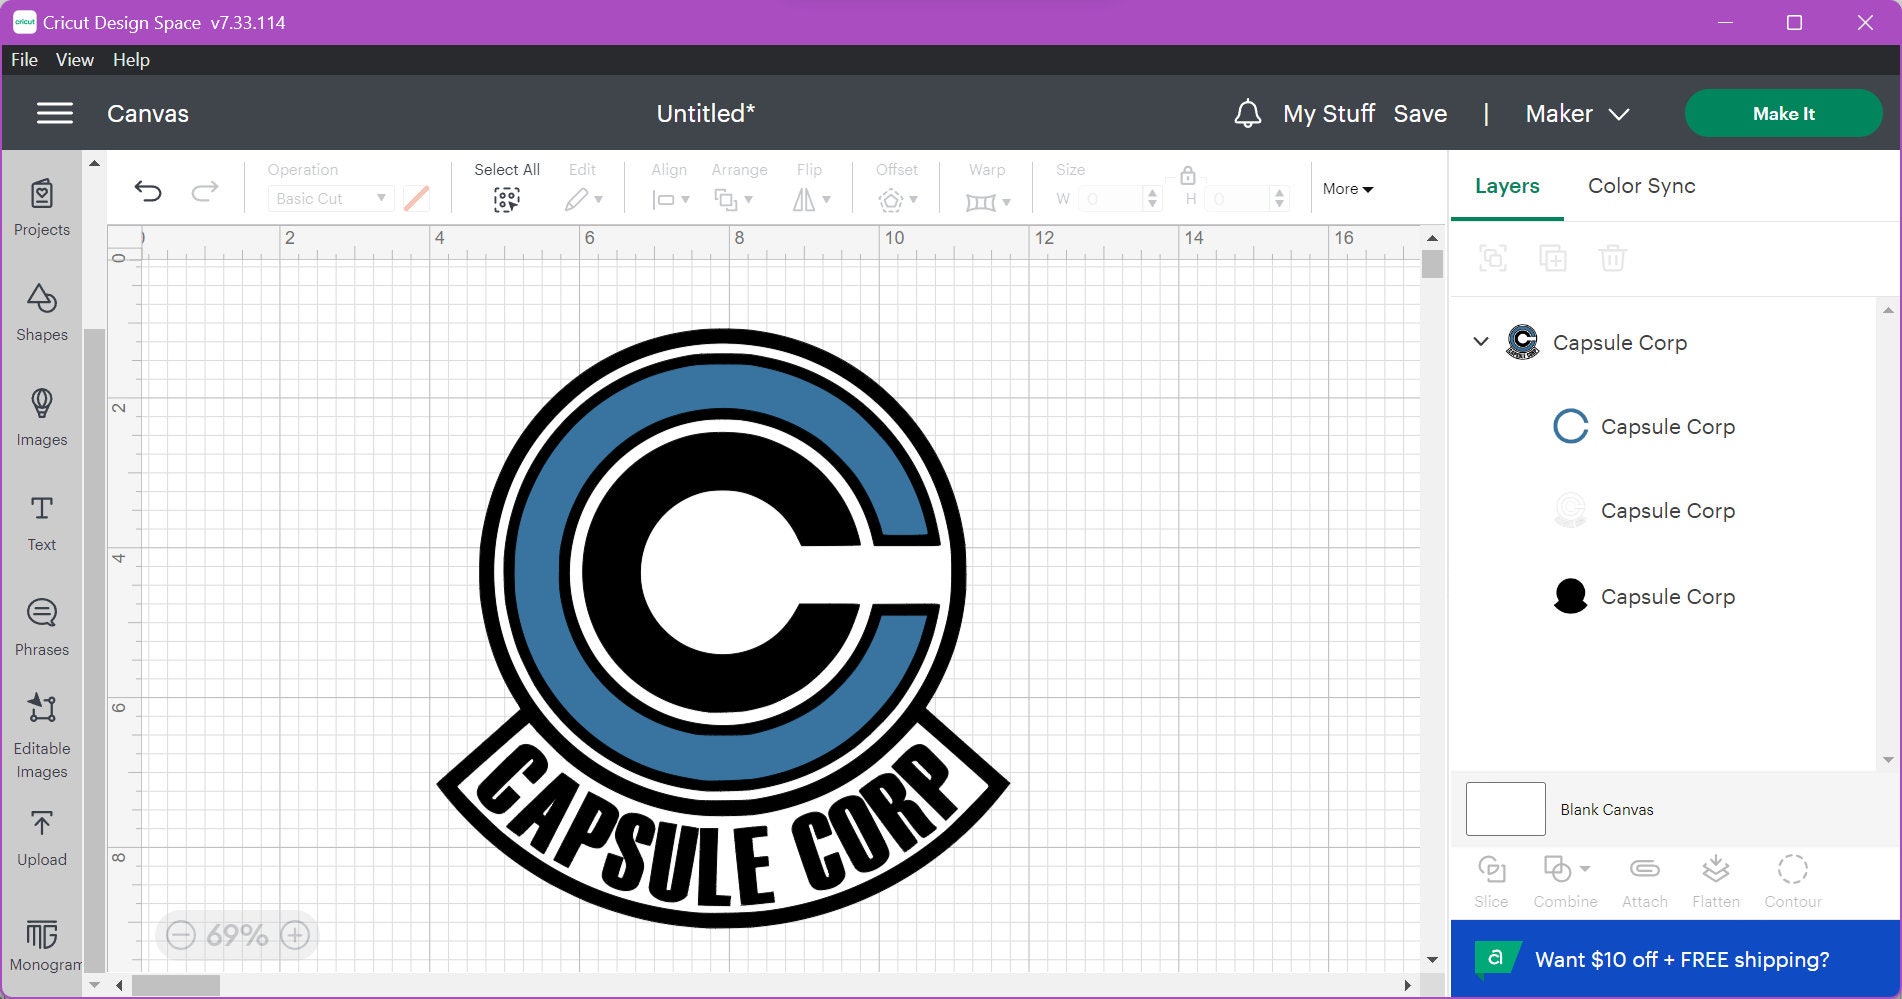Click the notification bell

1247,113
